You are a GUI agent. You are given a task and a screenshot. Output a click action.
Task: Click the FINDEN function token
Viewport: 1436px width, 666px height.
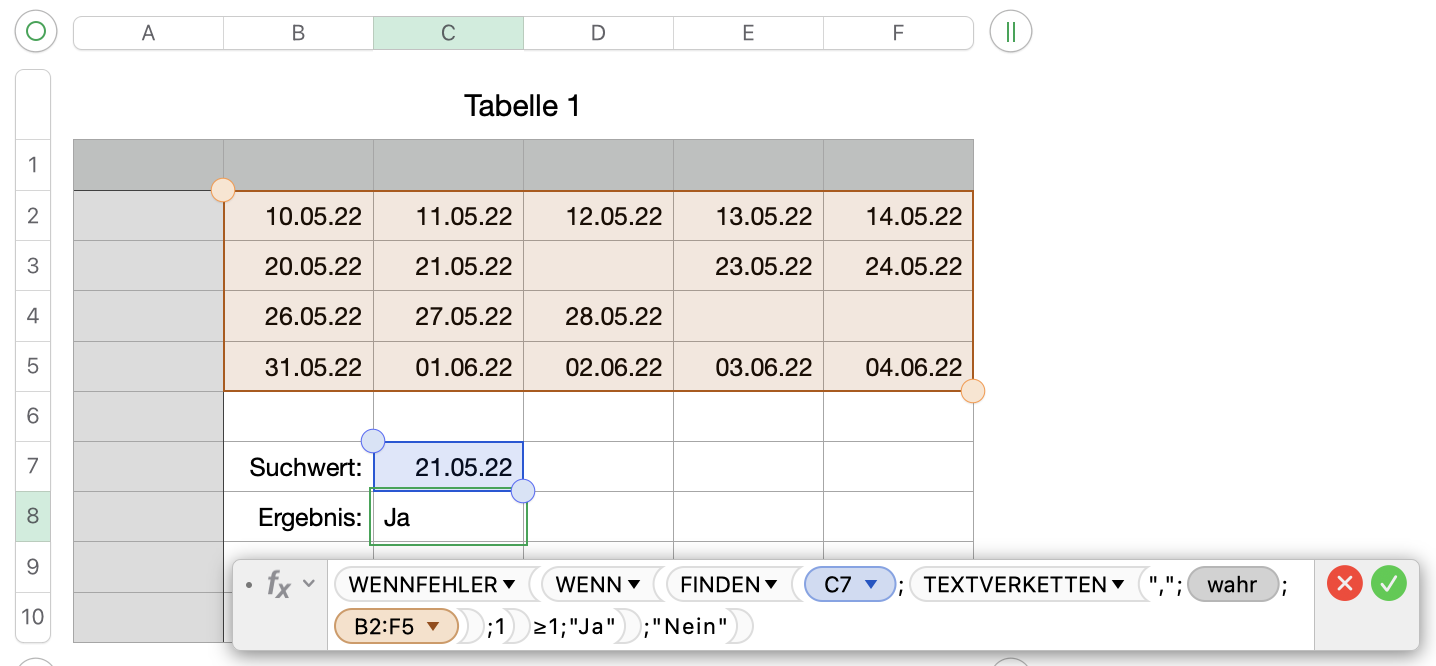pos(715,585)
